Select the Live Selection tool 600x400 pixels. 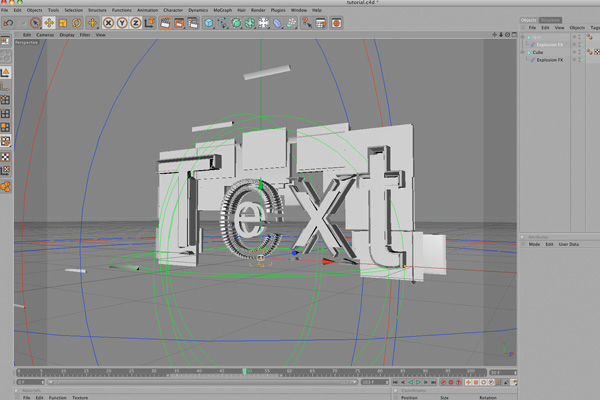(35, 23)
